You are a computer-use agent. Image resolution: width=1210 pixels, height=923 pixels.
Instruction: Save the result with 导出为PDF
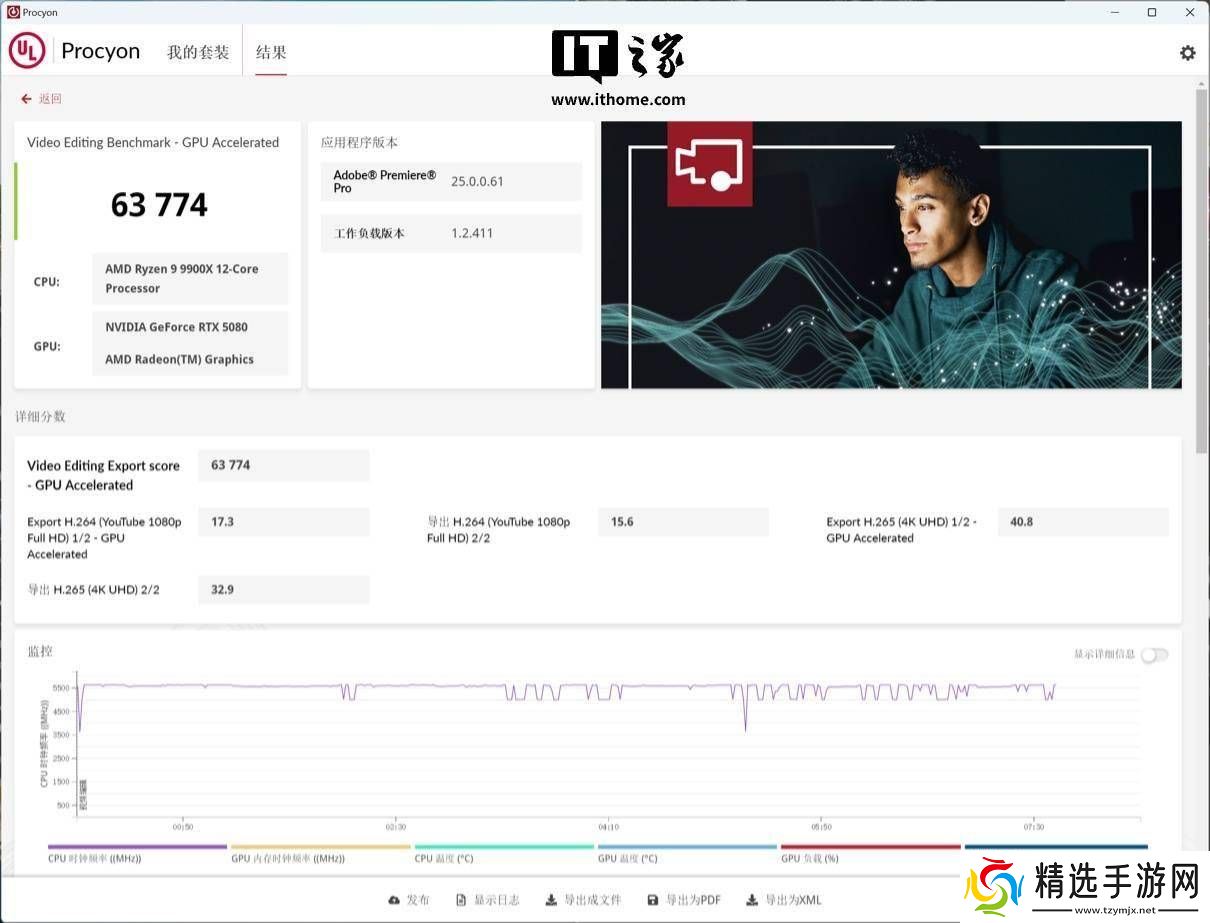684,900
